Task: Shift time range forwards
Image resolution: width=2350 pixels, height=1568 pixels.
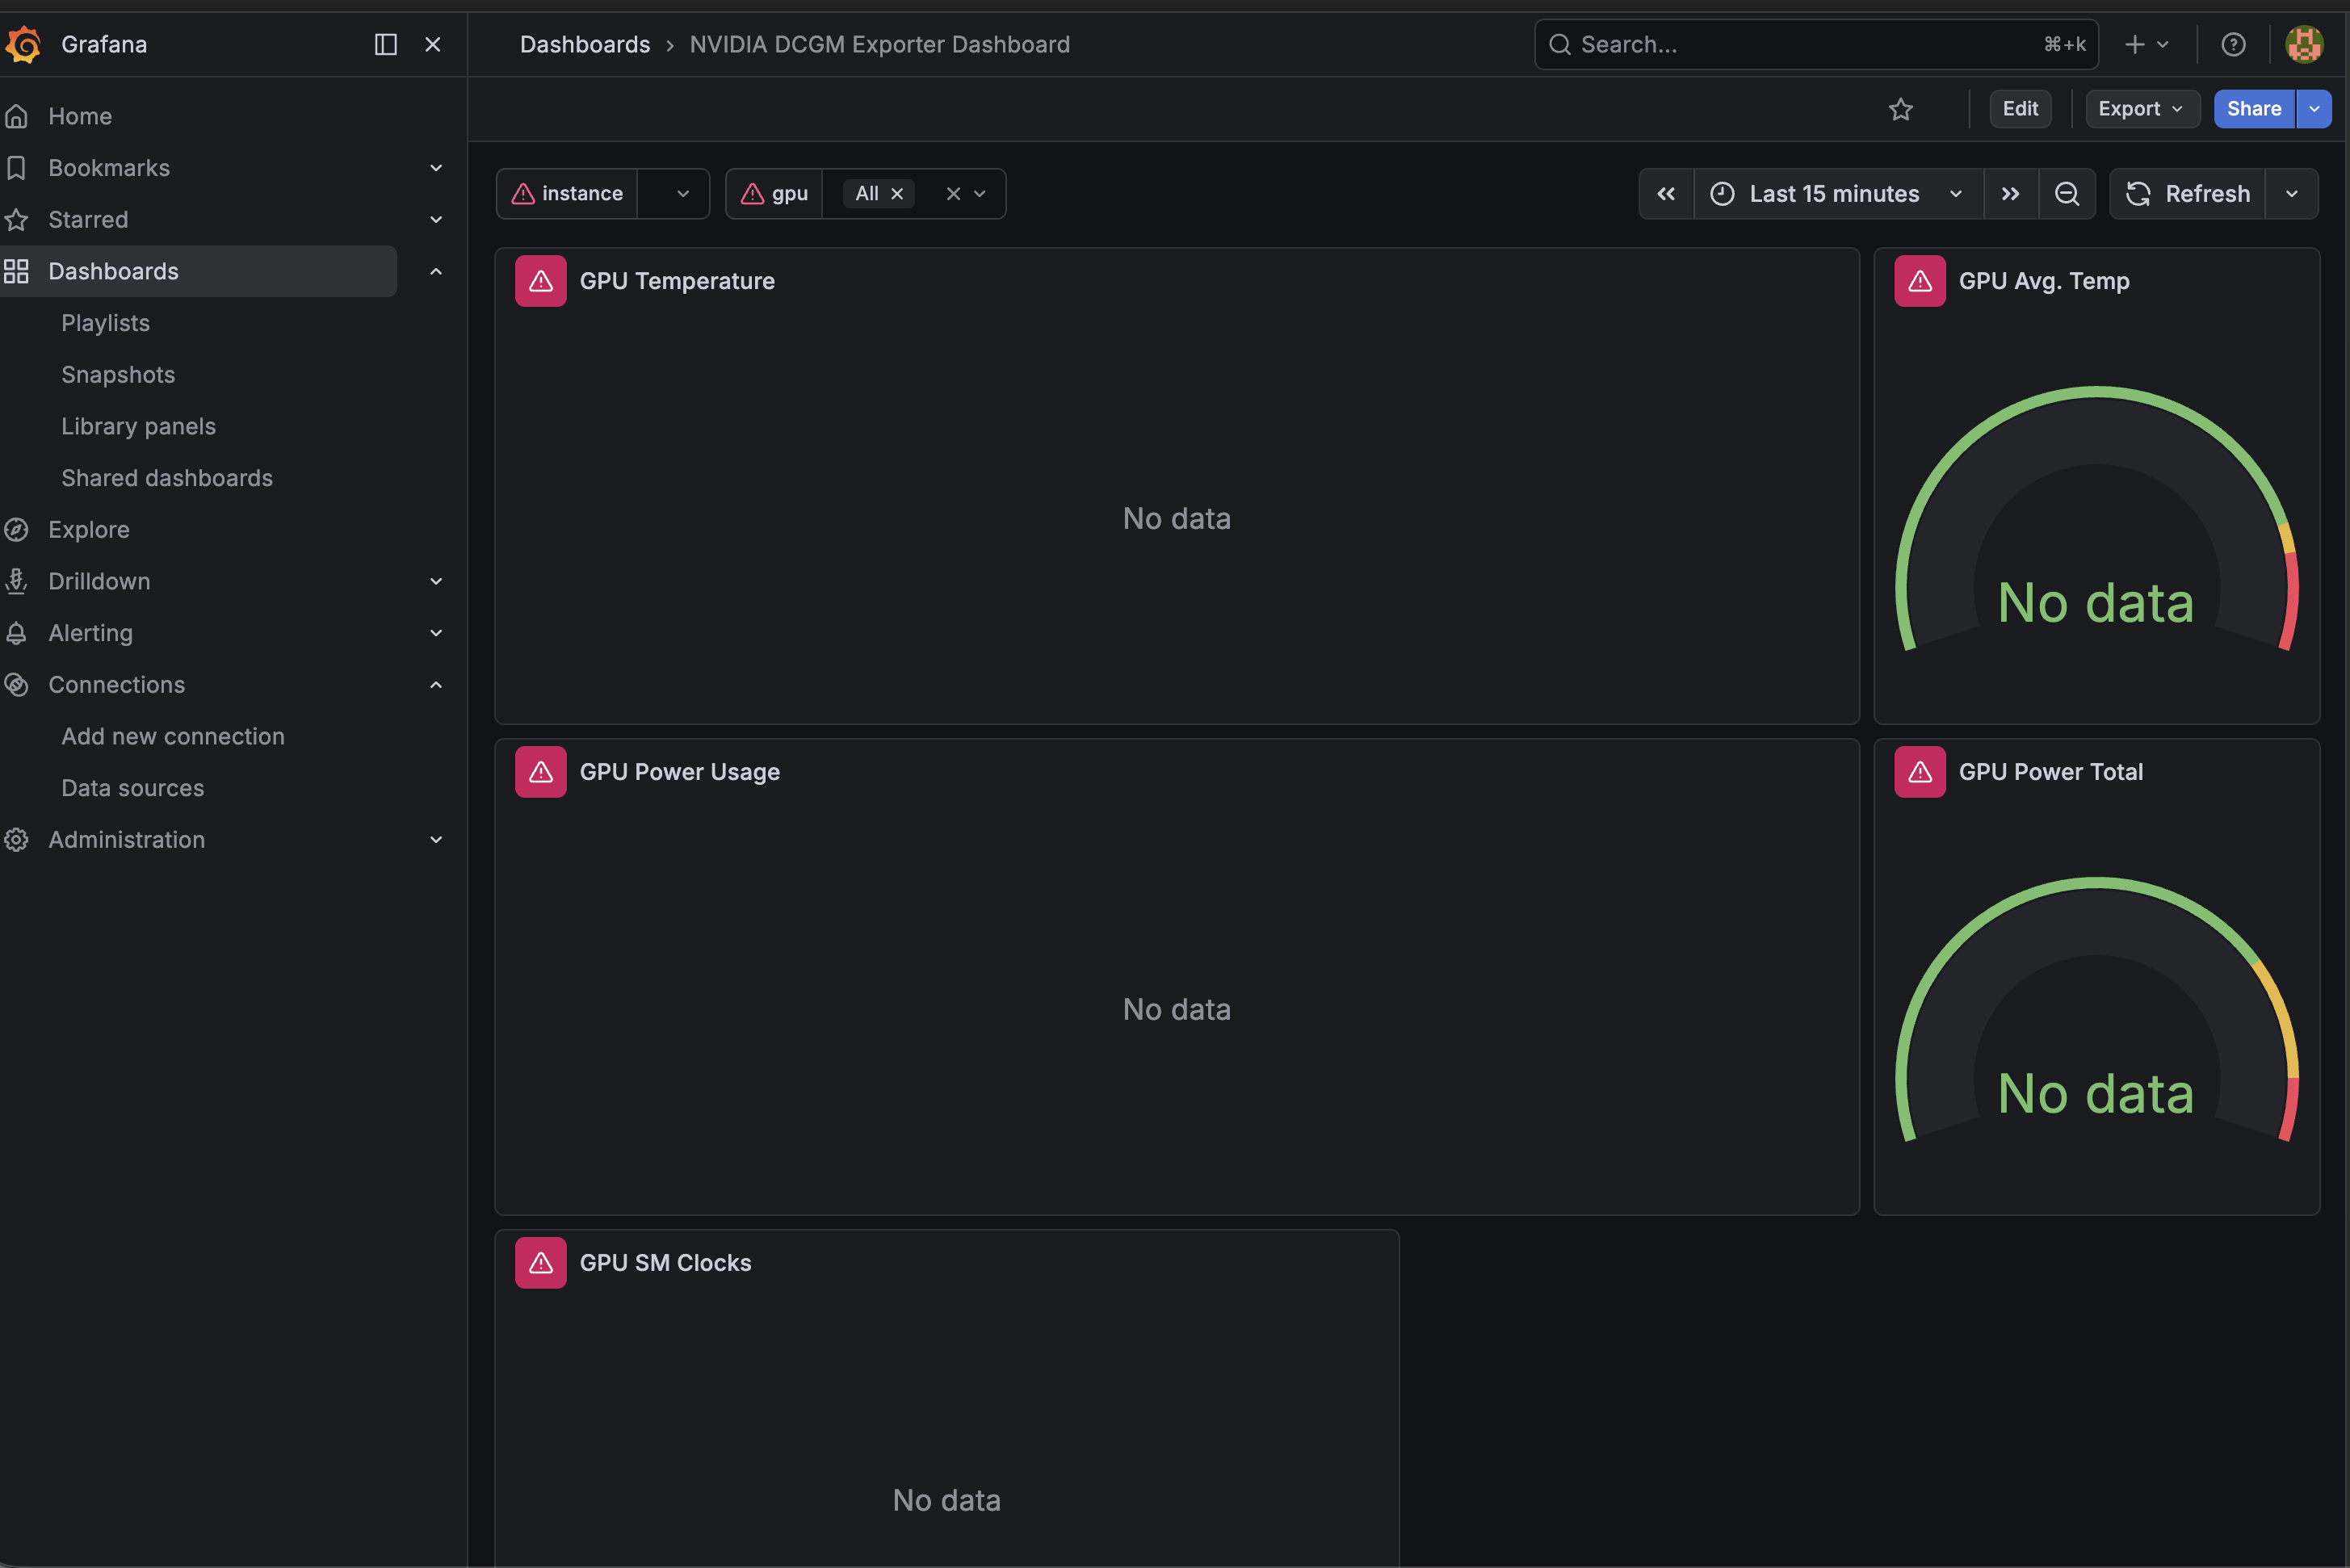Action: pos(2010,194)
